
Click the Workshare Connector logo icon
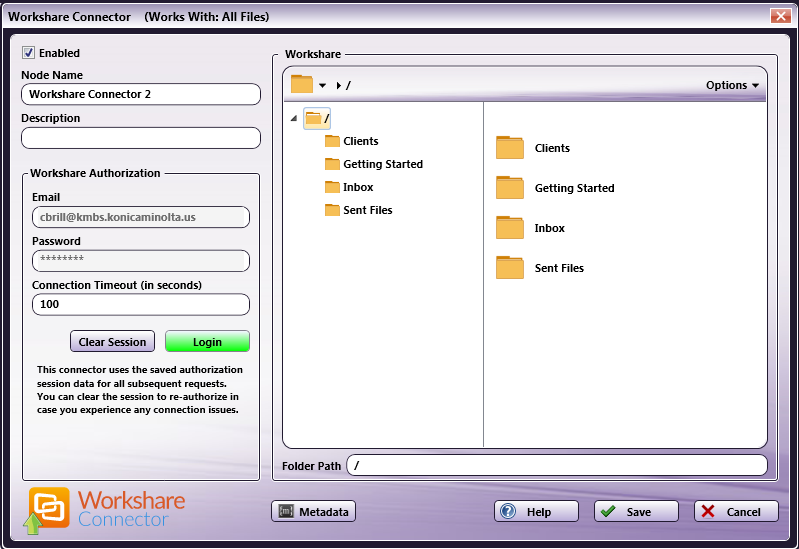[x=46, y=510]
